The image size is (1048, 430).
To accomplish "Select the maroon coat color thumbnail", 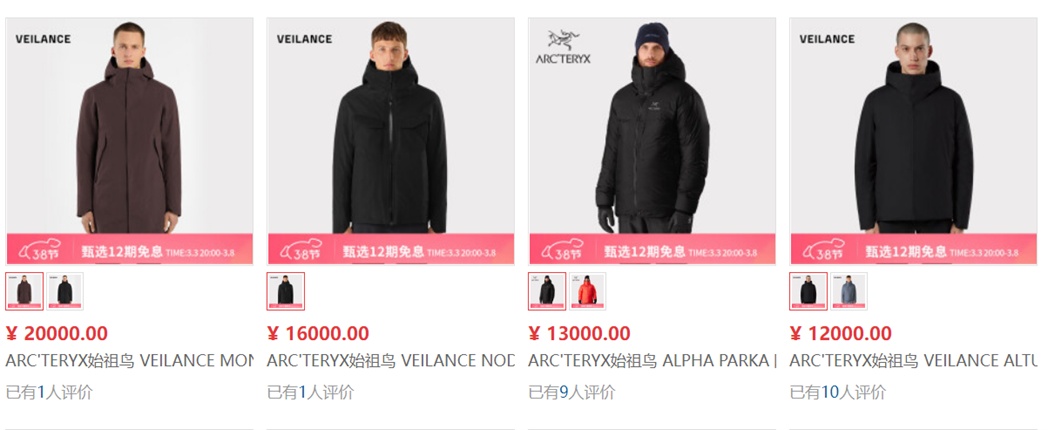I will point(25,291).
